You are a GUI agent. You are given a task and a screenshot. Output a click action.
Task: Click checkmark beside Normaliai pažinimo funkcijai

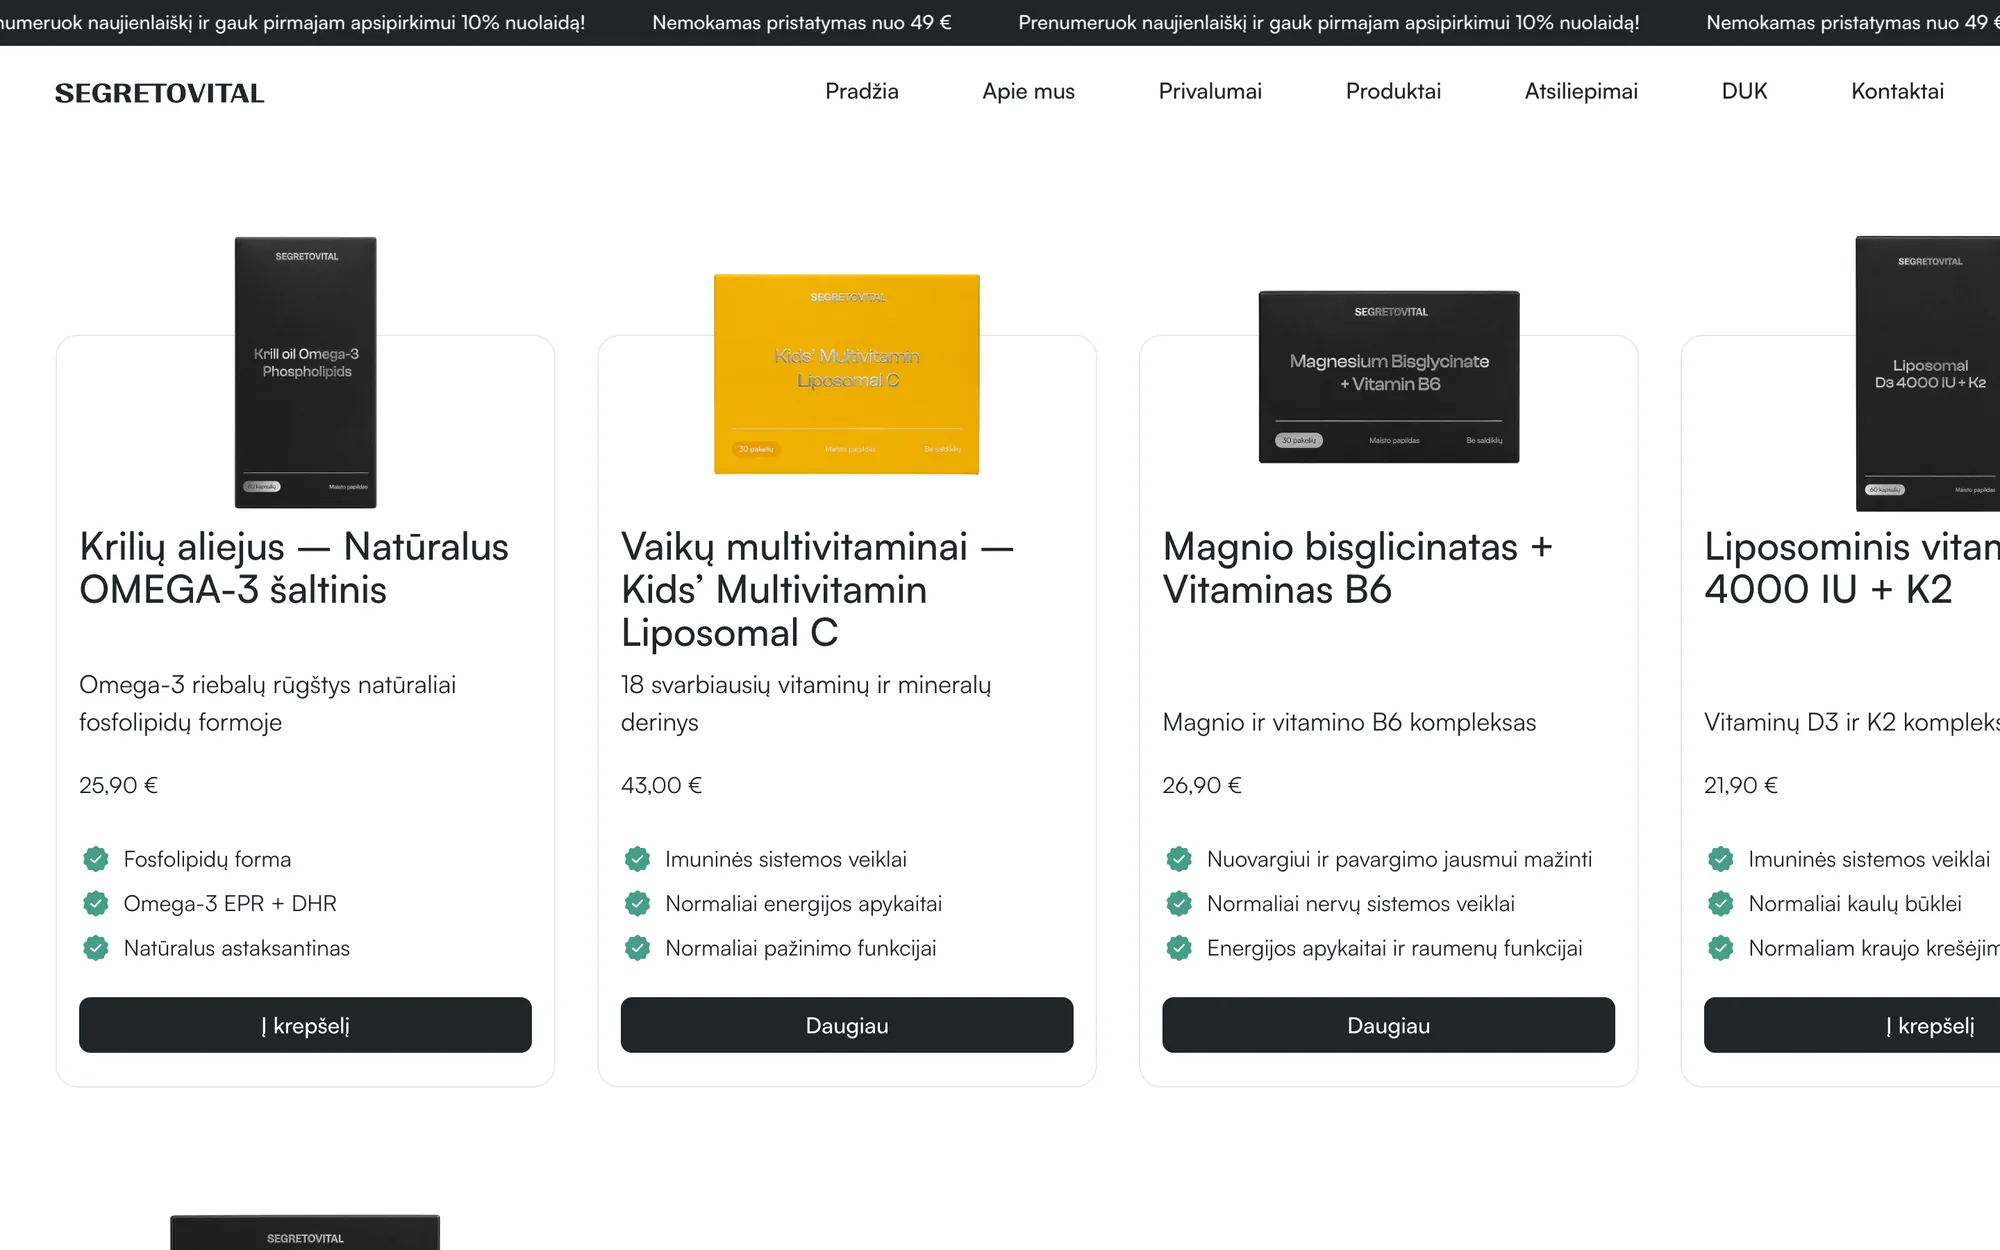point(638,948)
